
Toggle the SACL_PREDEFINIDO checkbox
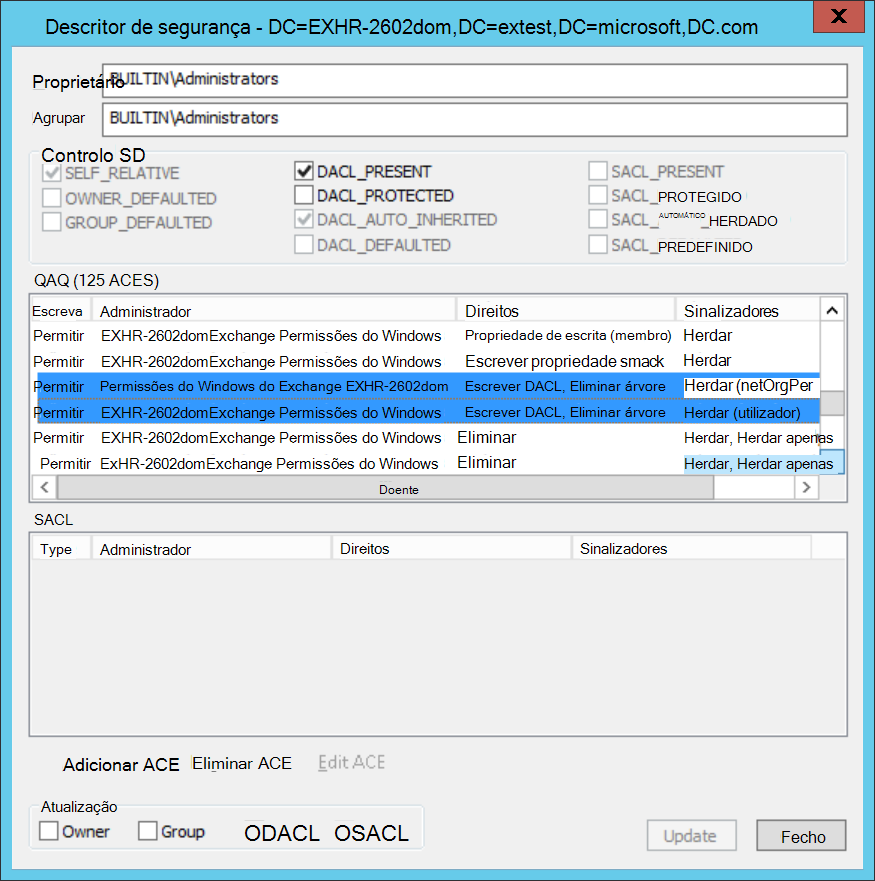[x=598, y=244]
